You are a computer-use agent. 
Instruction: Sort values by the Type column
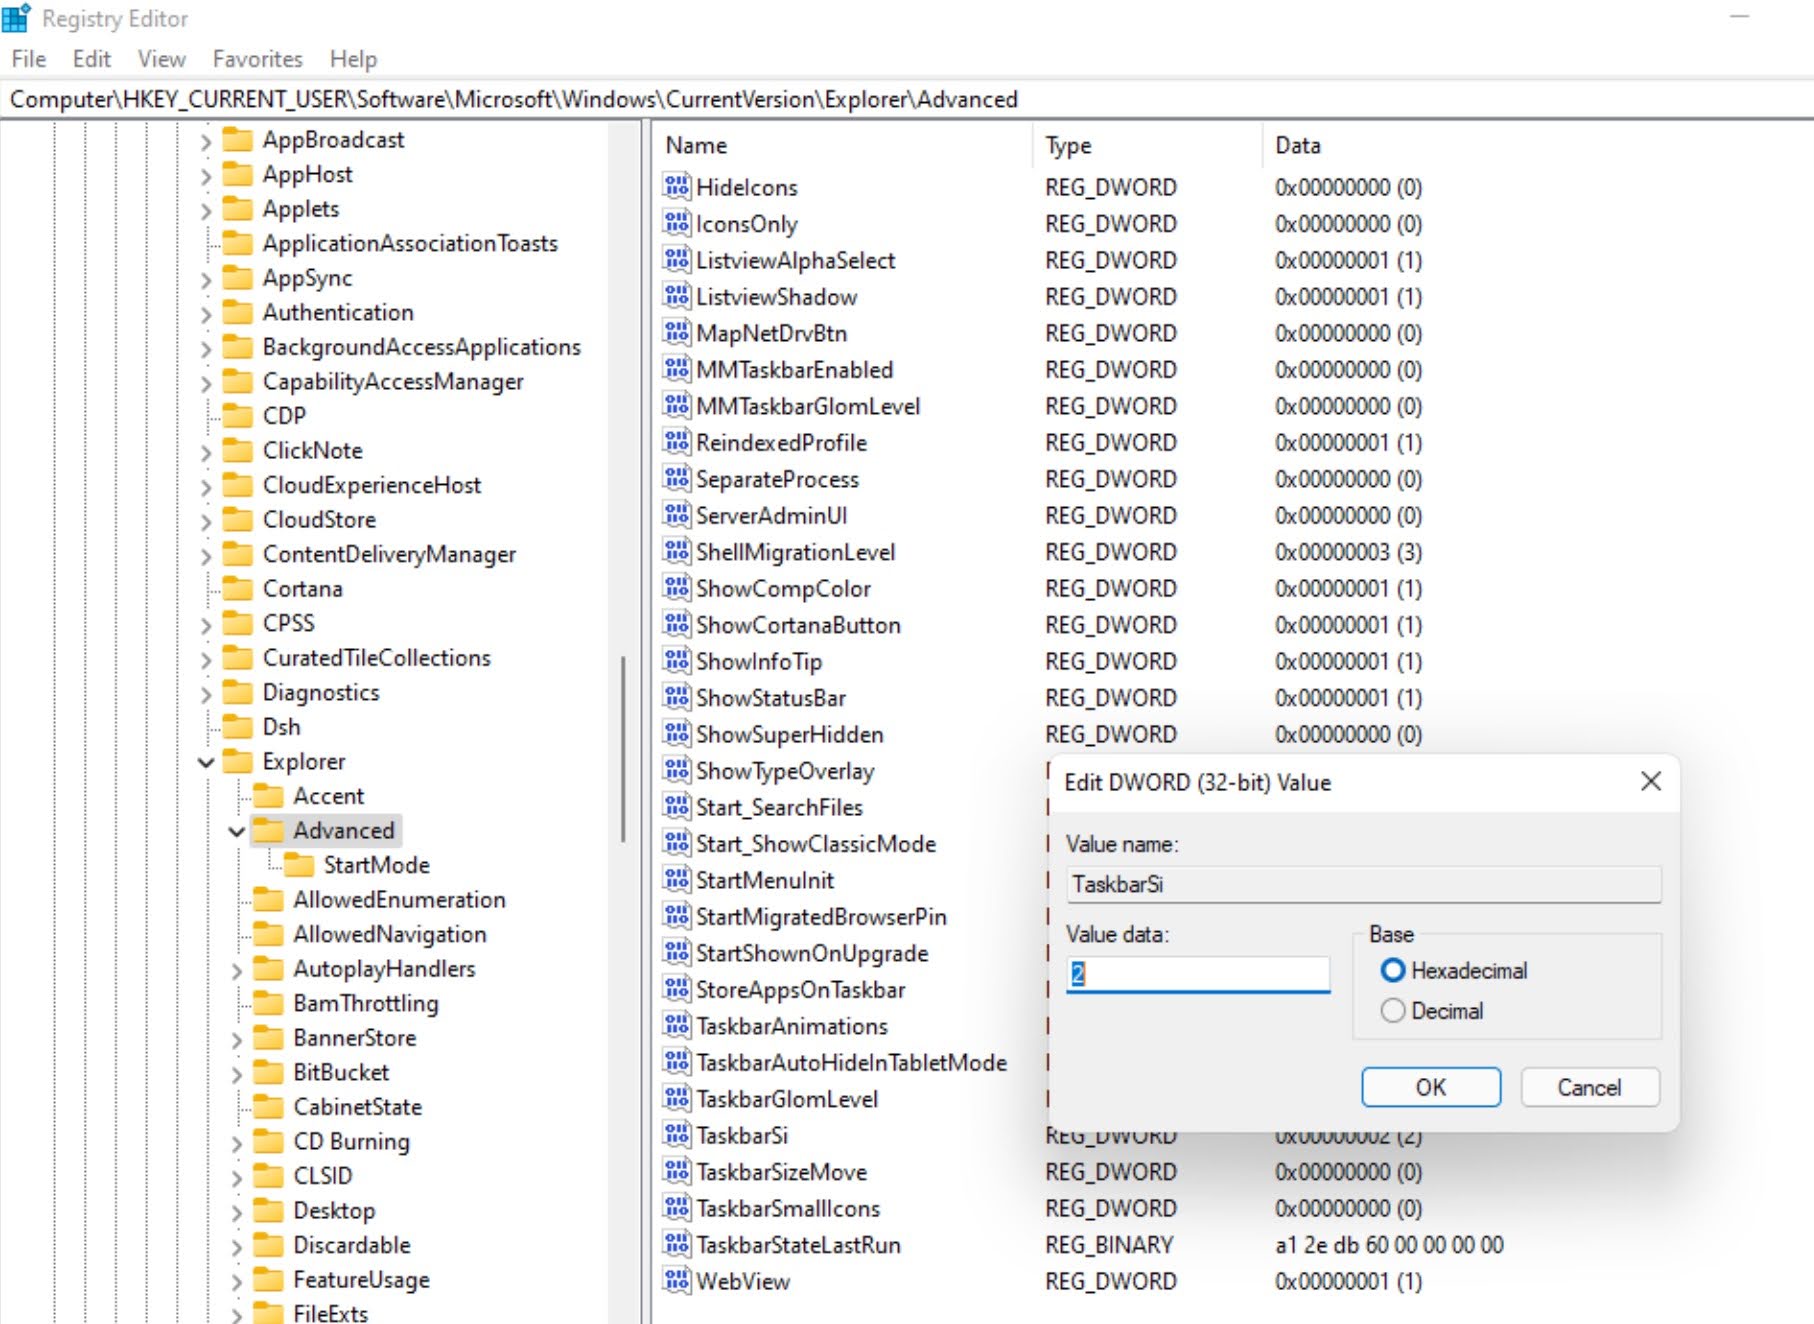pos(1147,145)
